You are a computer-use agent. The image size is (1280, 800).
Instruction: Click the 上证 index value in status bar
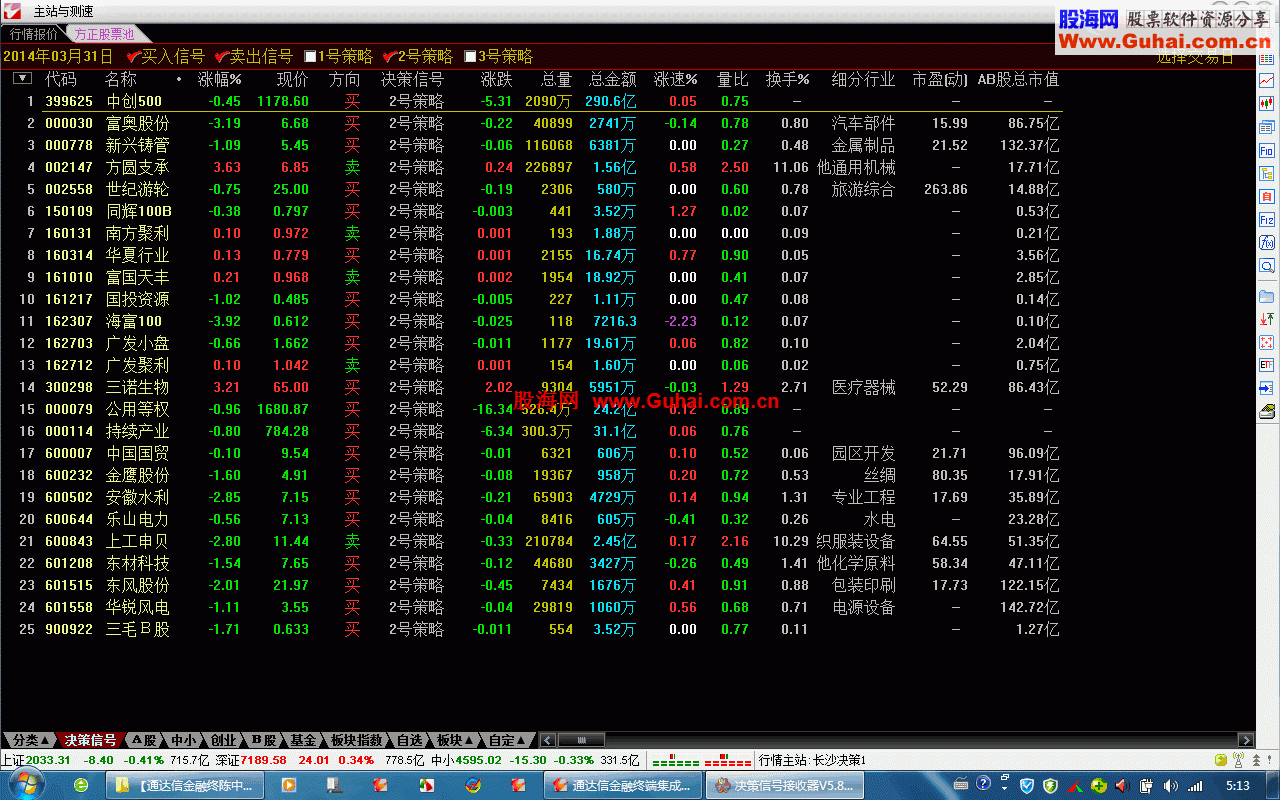[48, 760]
